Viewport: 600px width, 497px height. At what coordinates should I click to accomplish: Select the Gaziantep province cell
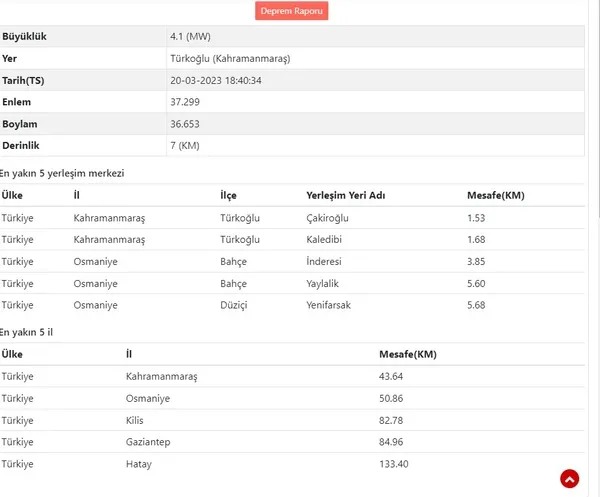[x=148, y=442]
